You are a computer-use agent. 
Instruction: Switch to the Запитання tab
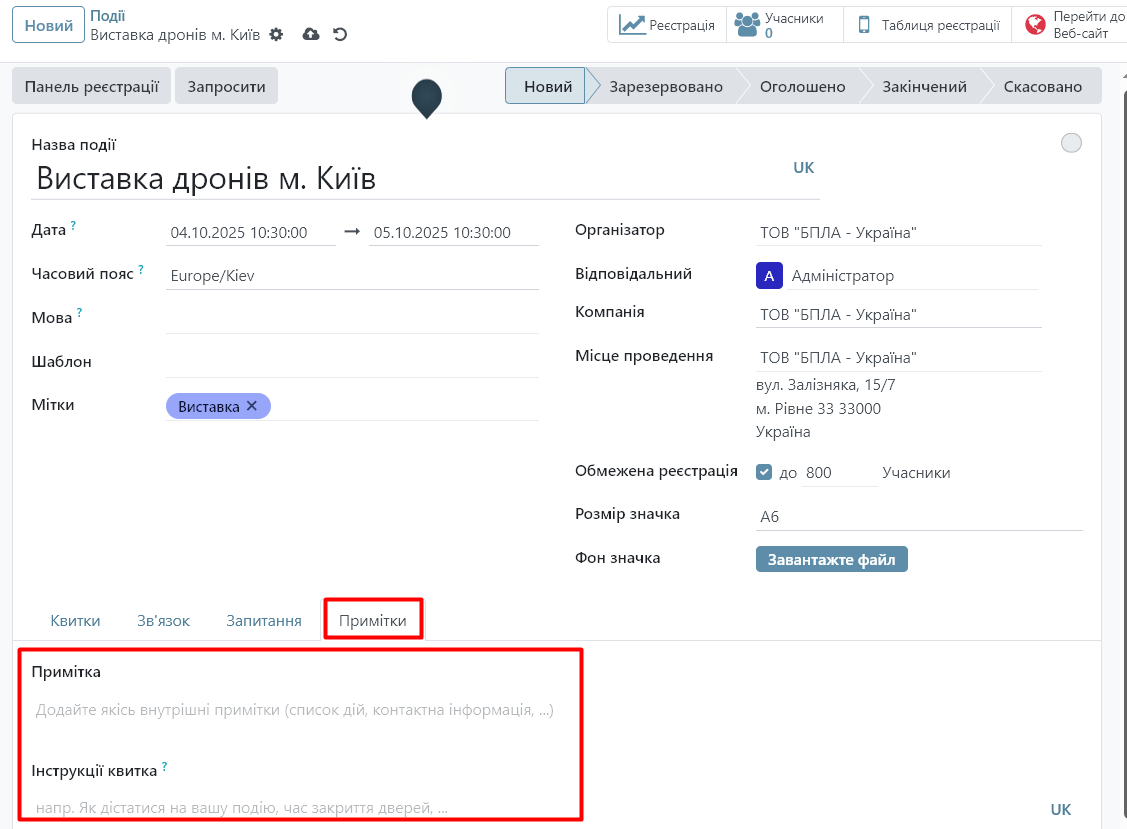coord(264,621)
